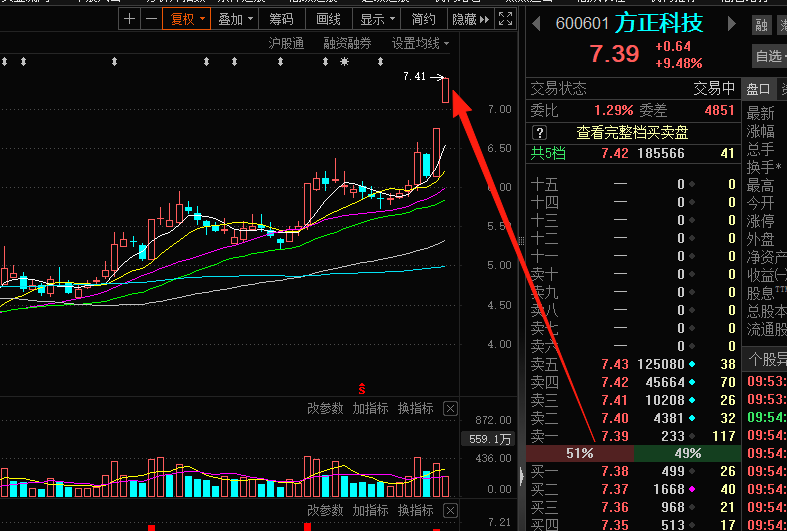Open 设置均线 dropdown
Image resolution: width=787 pixels, height=531 pixels.
pyautogui.click(x=420, y=44)
